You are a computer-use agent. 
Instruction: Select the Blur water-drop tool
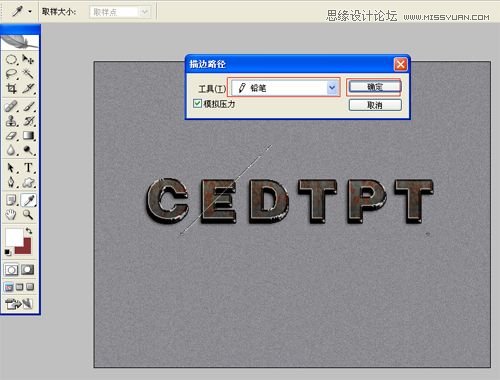point(11,150)
